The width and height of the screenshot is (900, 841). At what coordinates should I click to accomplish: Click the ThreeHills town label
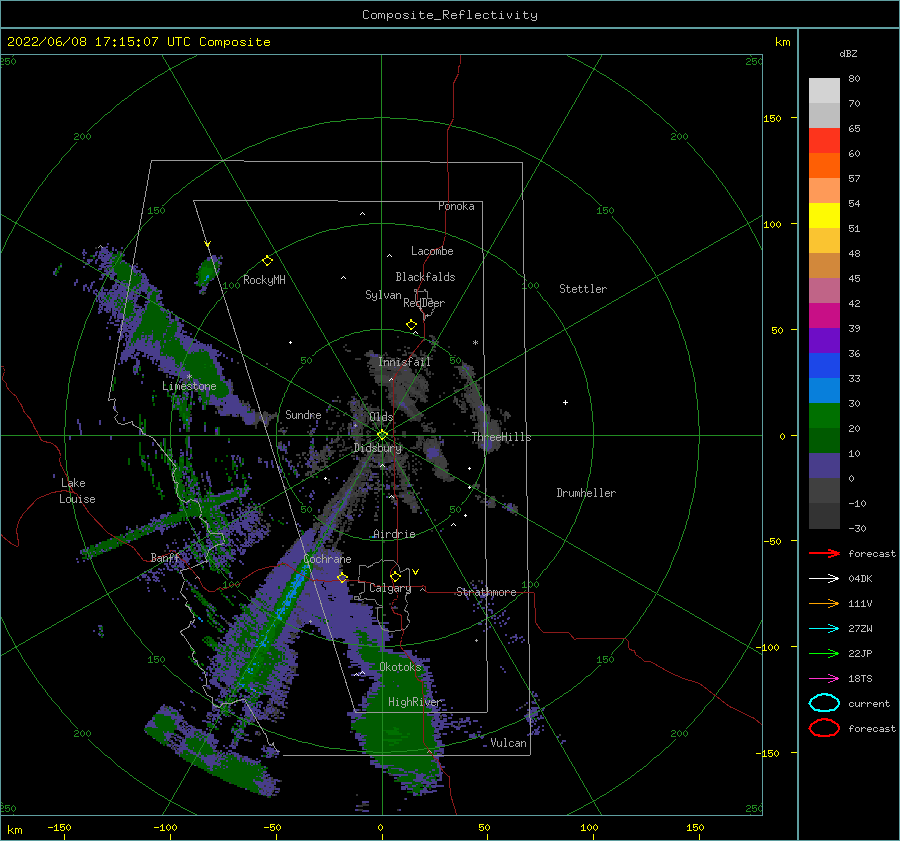pos(502,437)
